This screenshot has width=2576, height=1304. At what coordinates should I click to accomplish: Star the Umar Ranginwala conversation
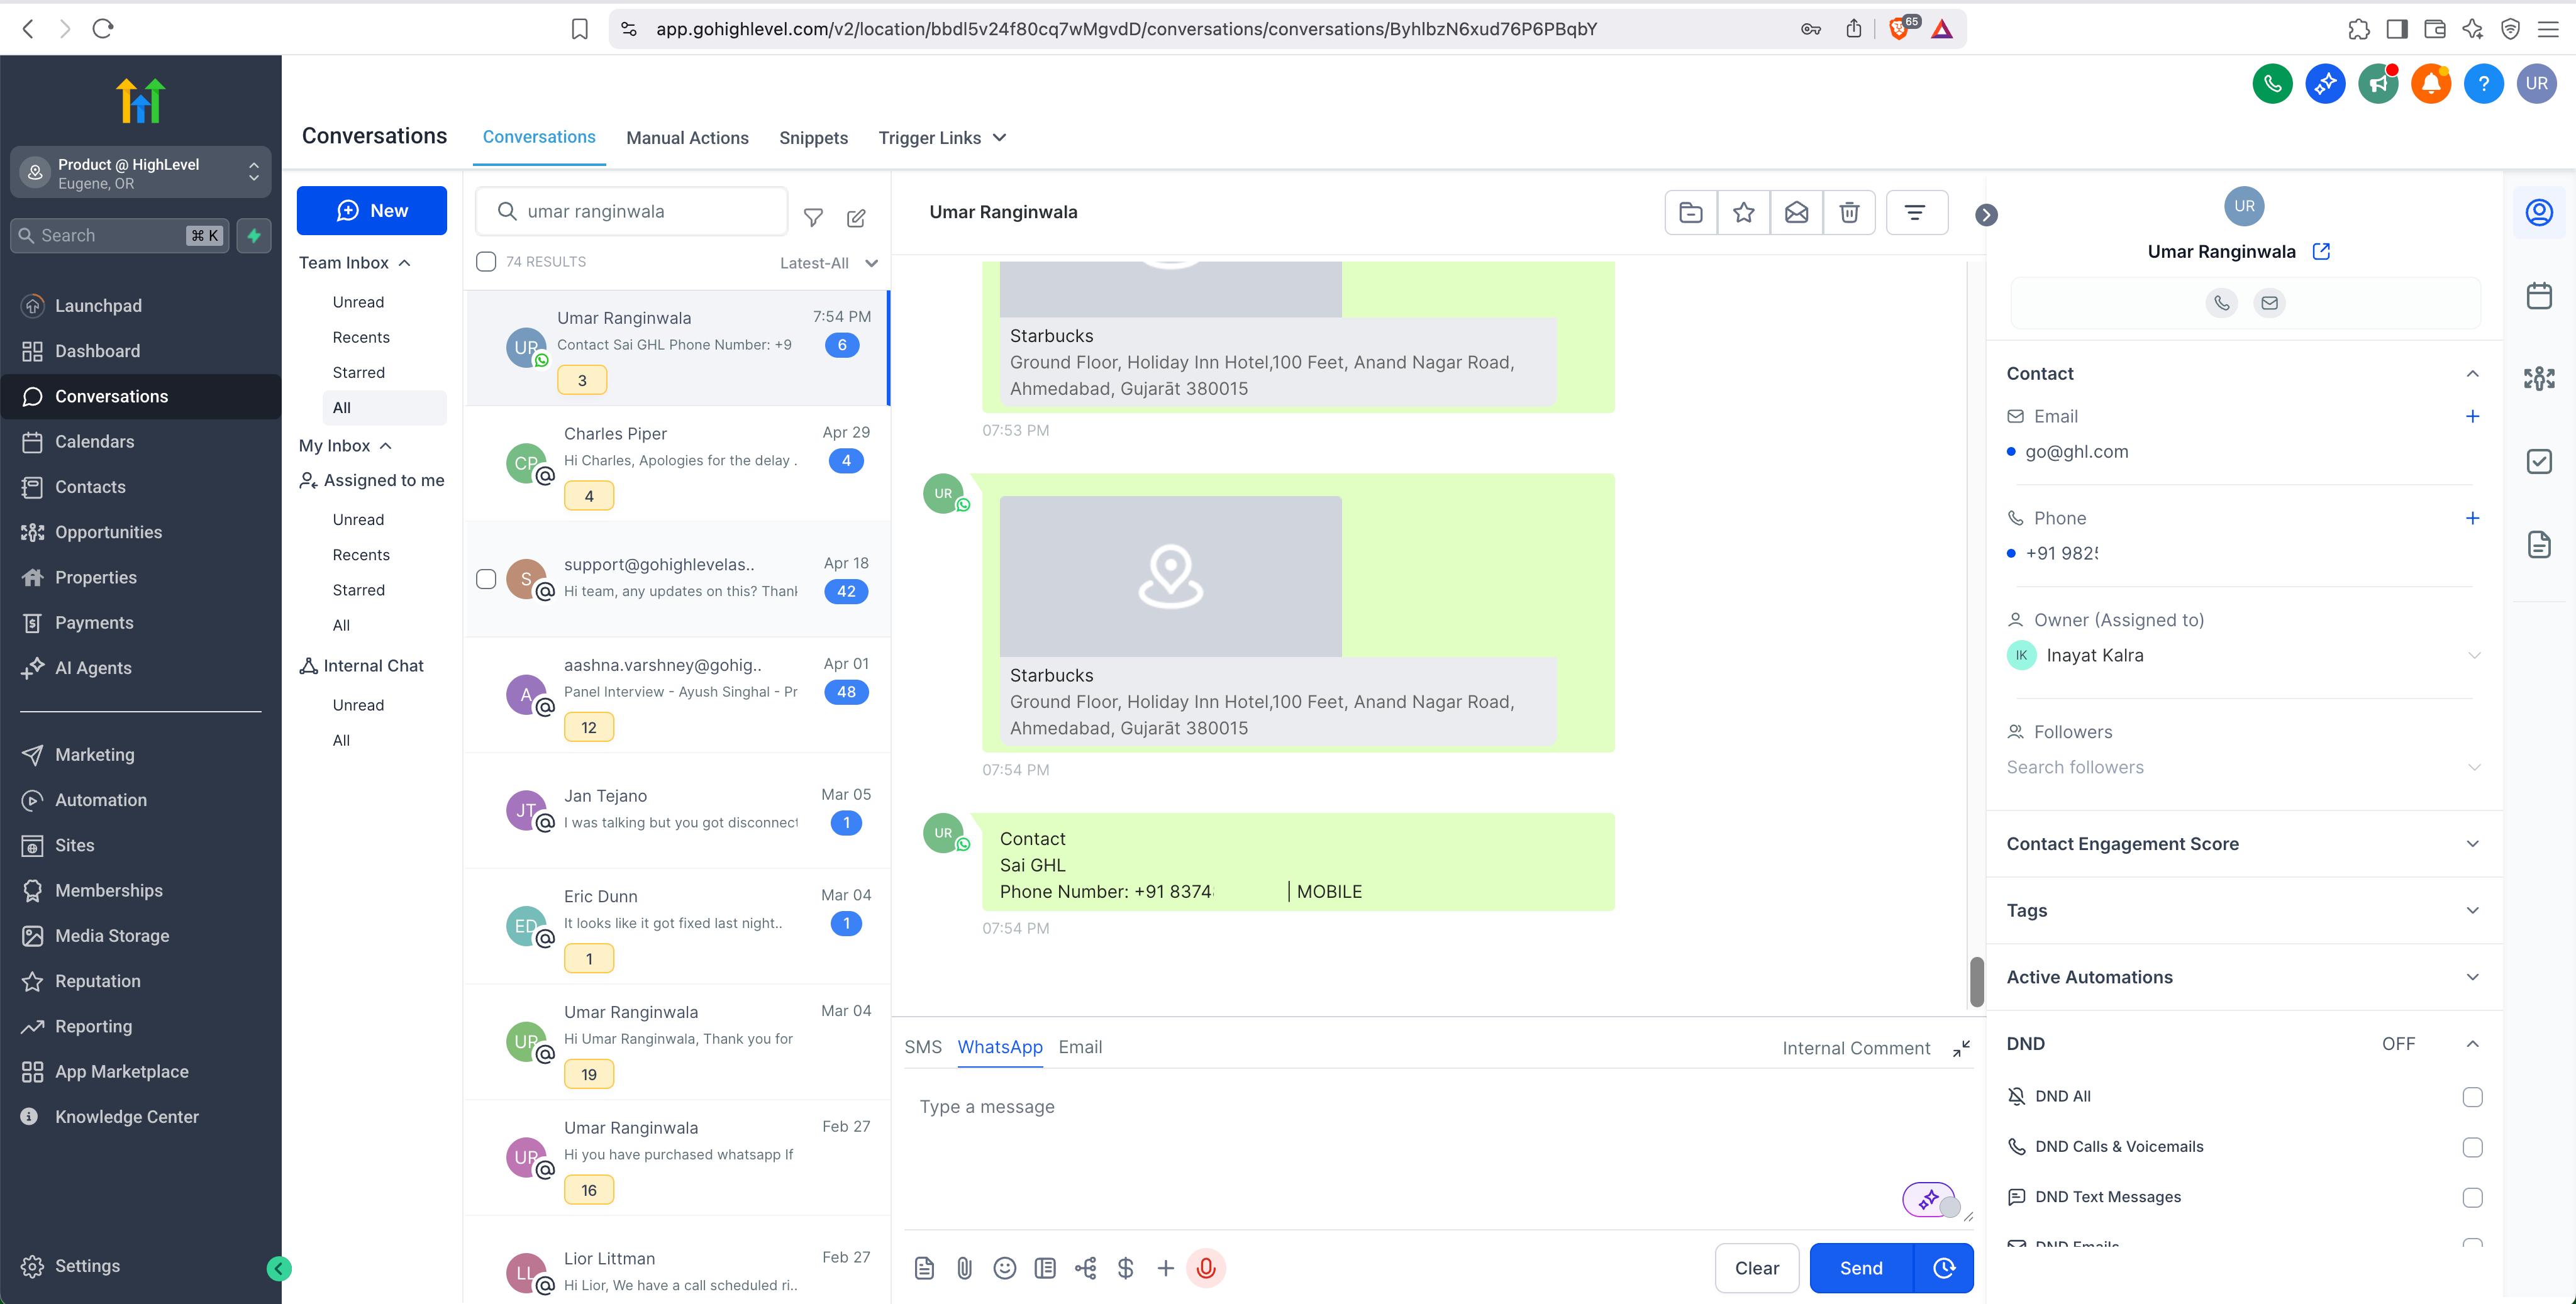click(x=1743, y=212)
